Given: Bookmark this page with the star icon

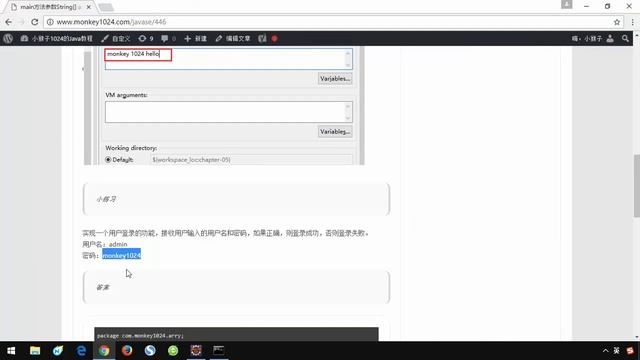Looking at the screenshot, I should pyautogui.click(x=617, y=22).
